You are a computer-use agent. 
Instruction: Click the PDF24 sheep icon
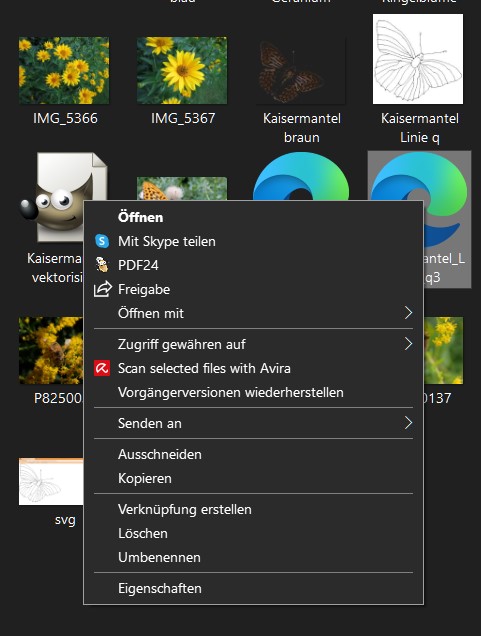coord(102,265)
